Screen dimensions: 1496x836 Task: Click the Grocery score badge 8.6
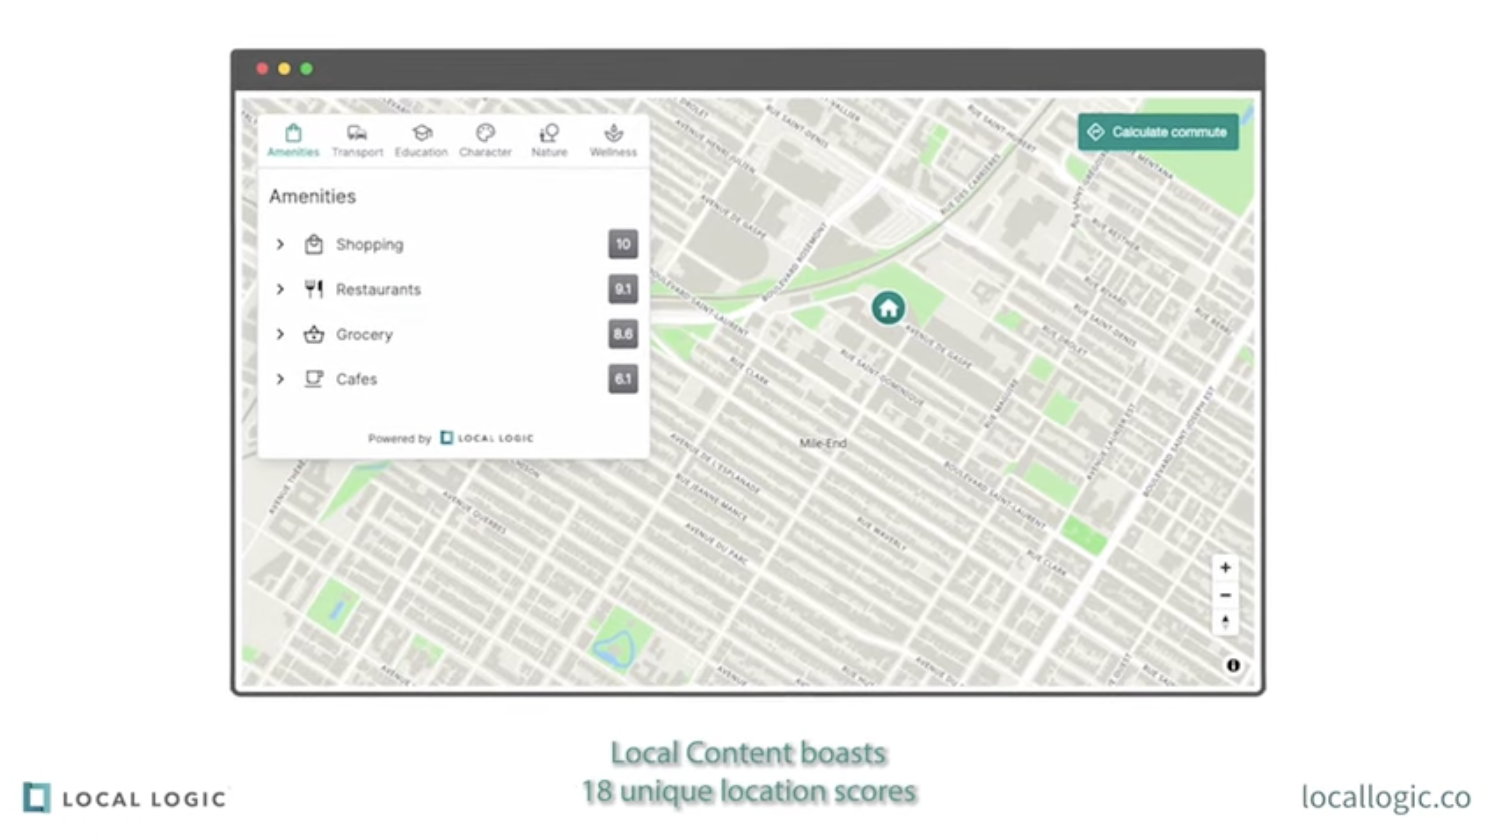[623, 334]
